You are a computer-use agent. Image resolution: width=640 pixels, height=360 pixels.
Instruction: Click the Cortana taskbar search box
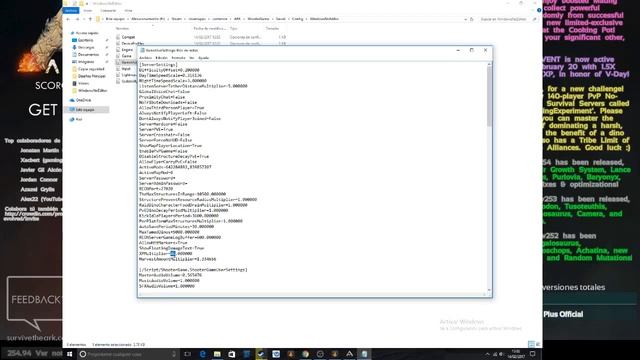point(128,354)
